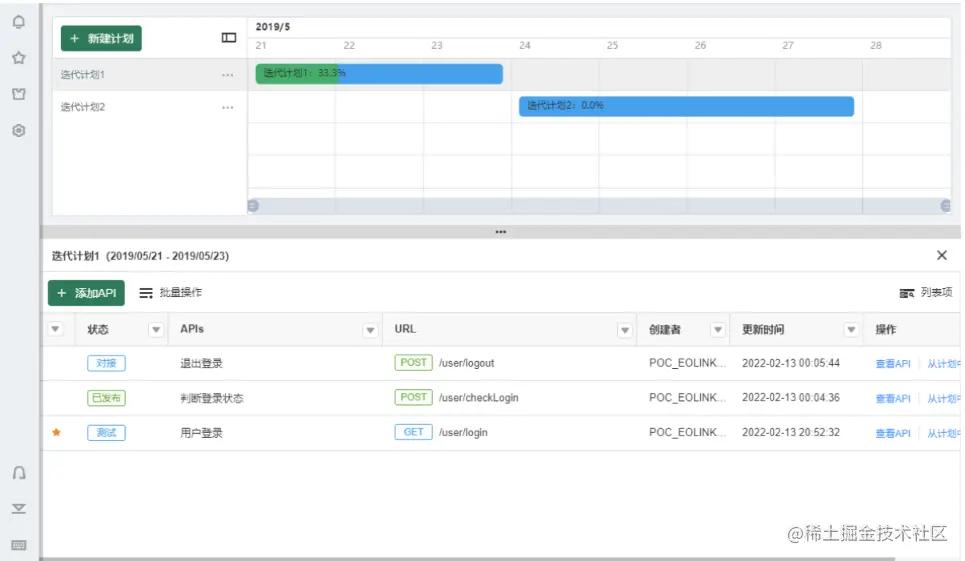Click the horizontal scrollbar at window bottom
Viewport: 965px width, 561px height.
point(468,559)
